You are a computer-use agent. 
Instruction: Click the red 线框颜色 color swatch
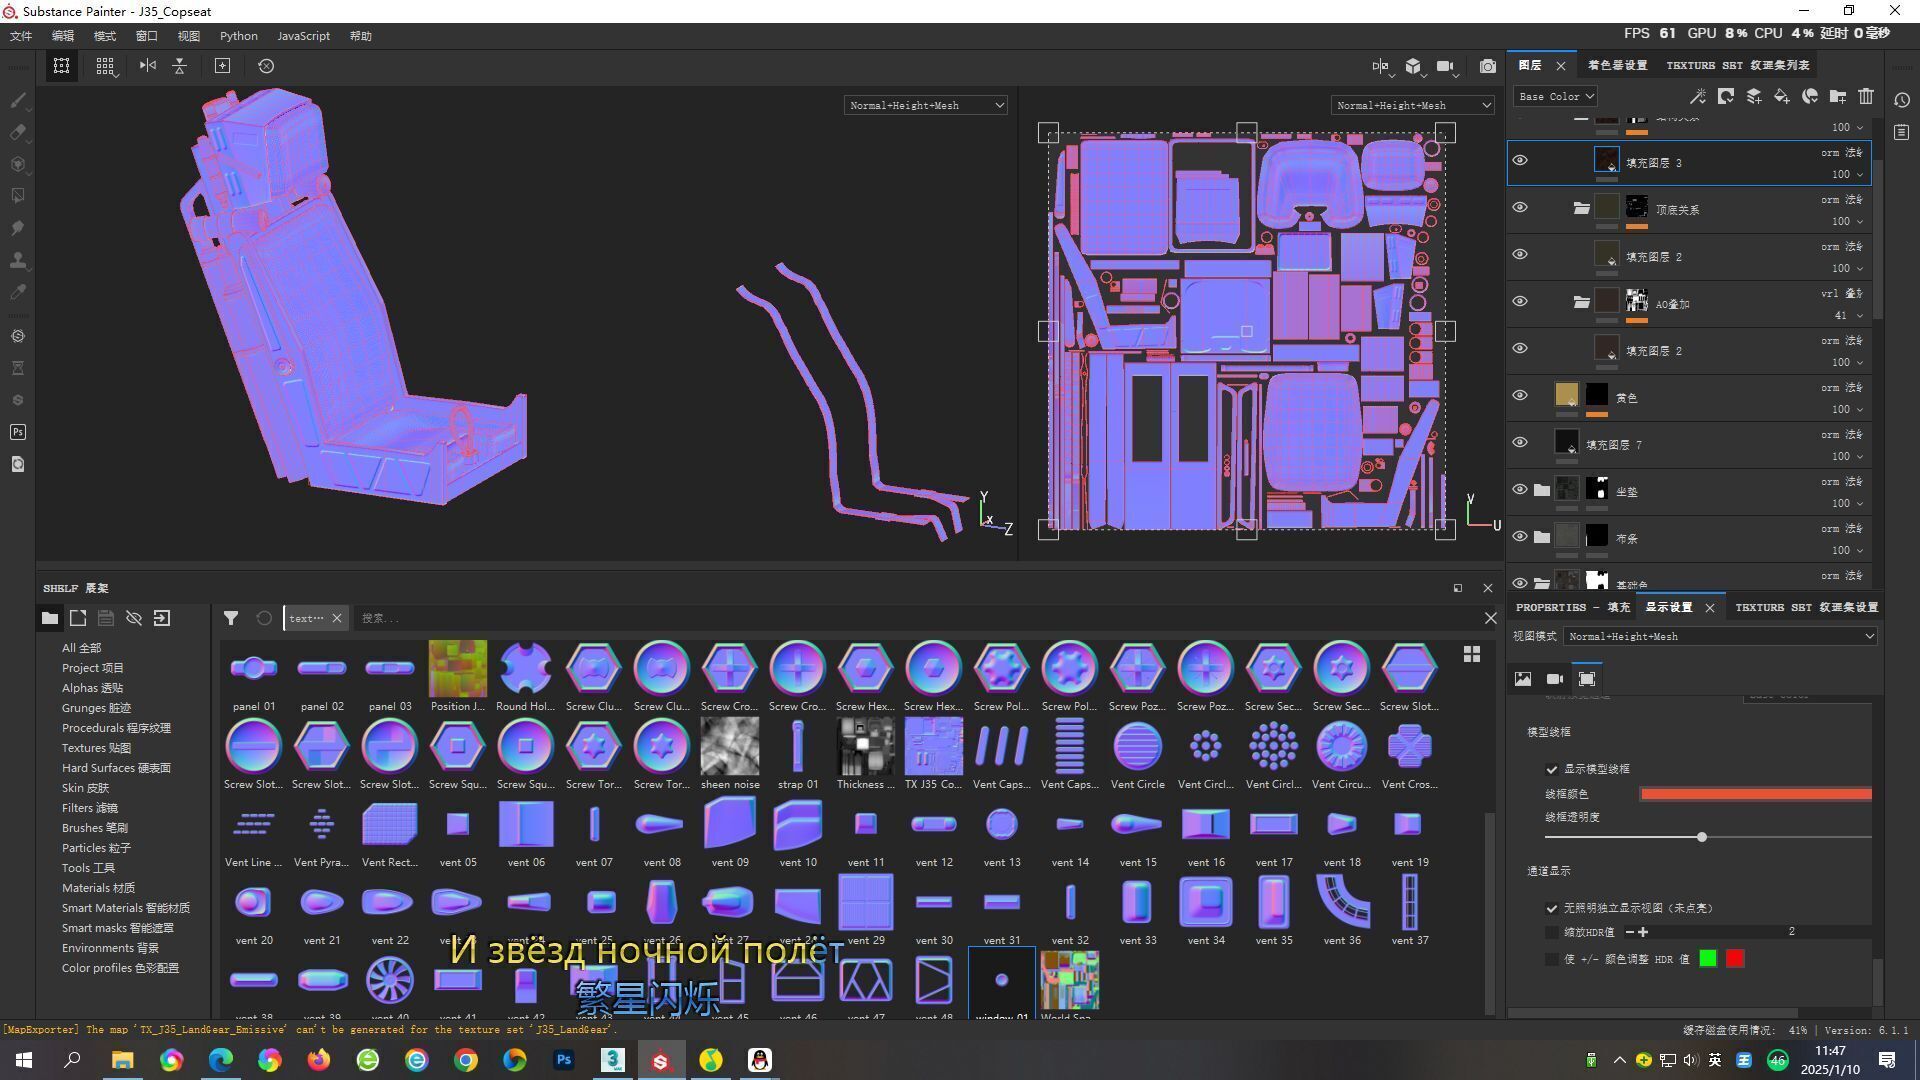(x=1755, y=794)
